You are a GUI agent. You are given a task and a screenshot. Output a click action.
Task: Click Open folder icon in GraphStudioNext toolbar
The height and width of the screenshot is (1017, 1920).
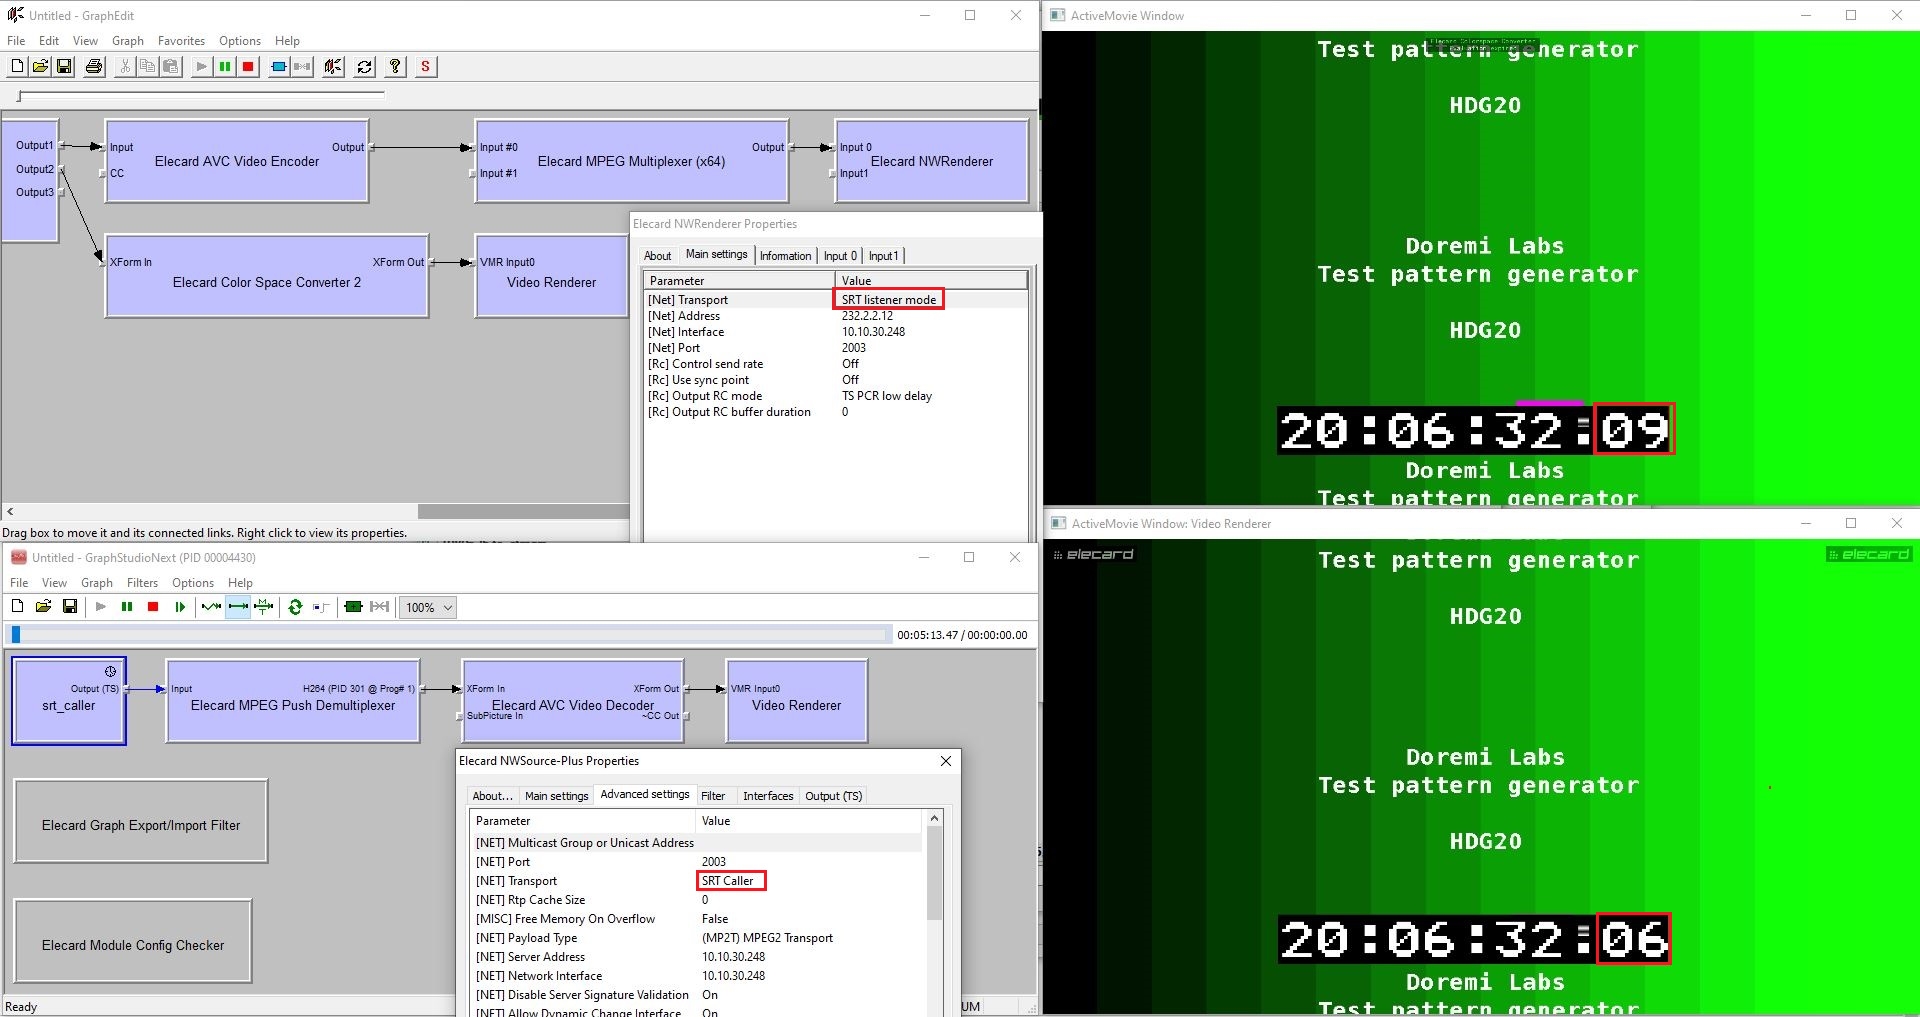click(43, 606)
